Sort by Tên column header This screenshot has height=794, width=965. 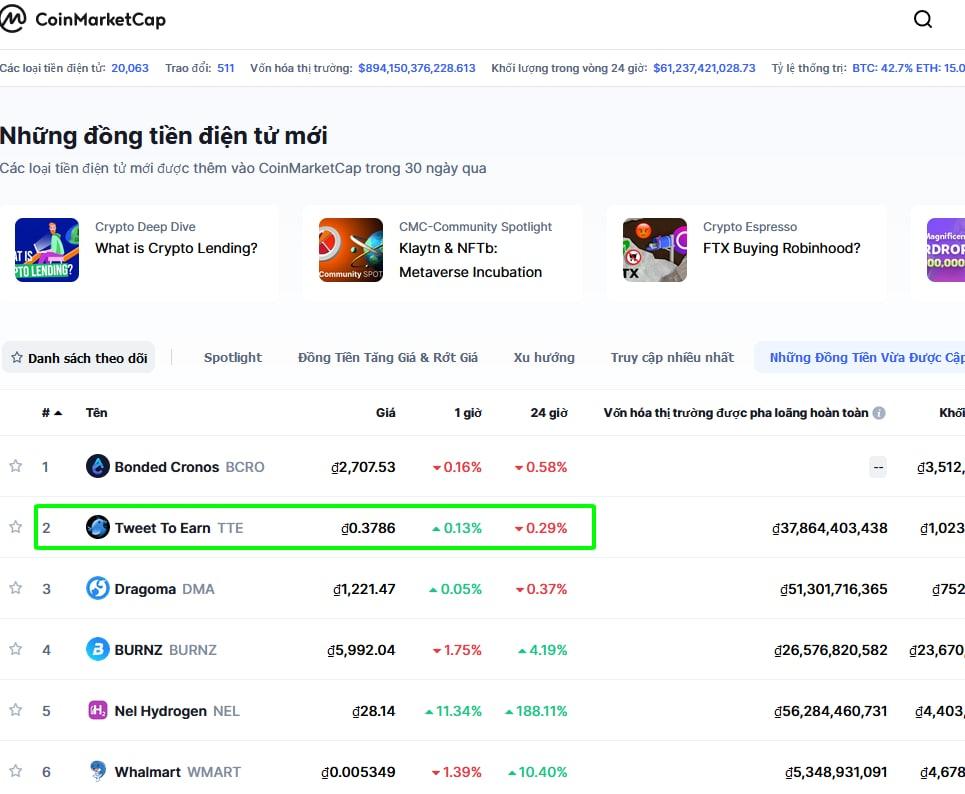[96, 413]
